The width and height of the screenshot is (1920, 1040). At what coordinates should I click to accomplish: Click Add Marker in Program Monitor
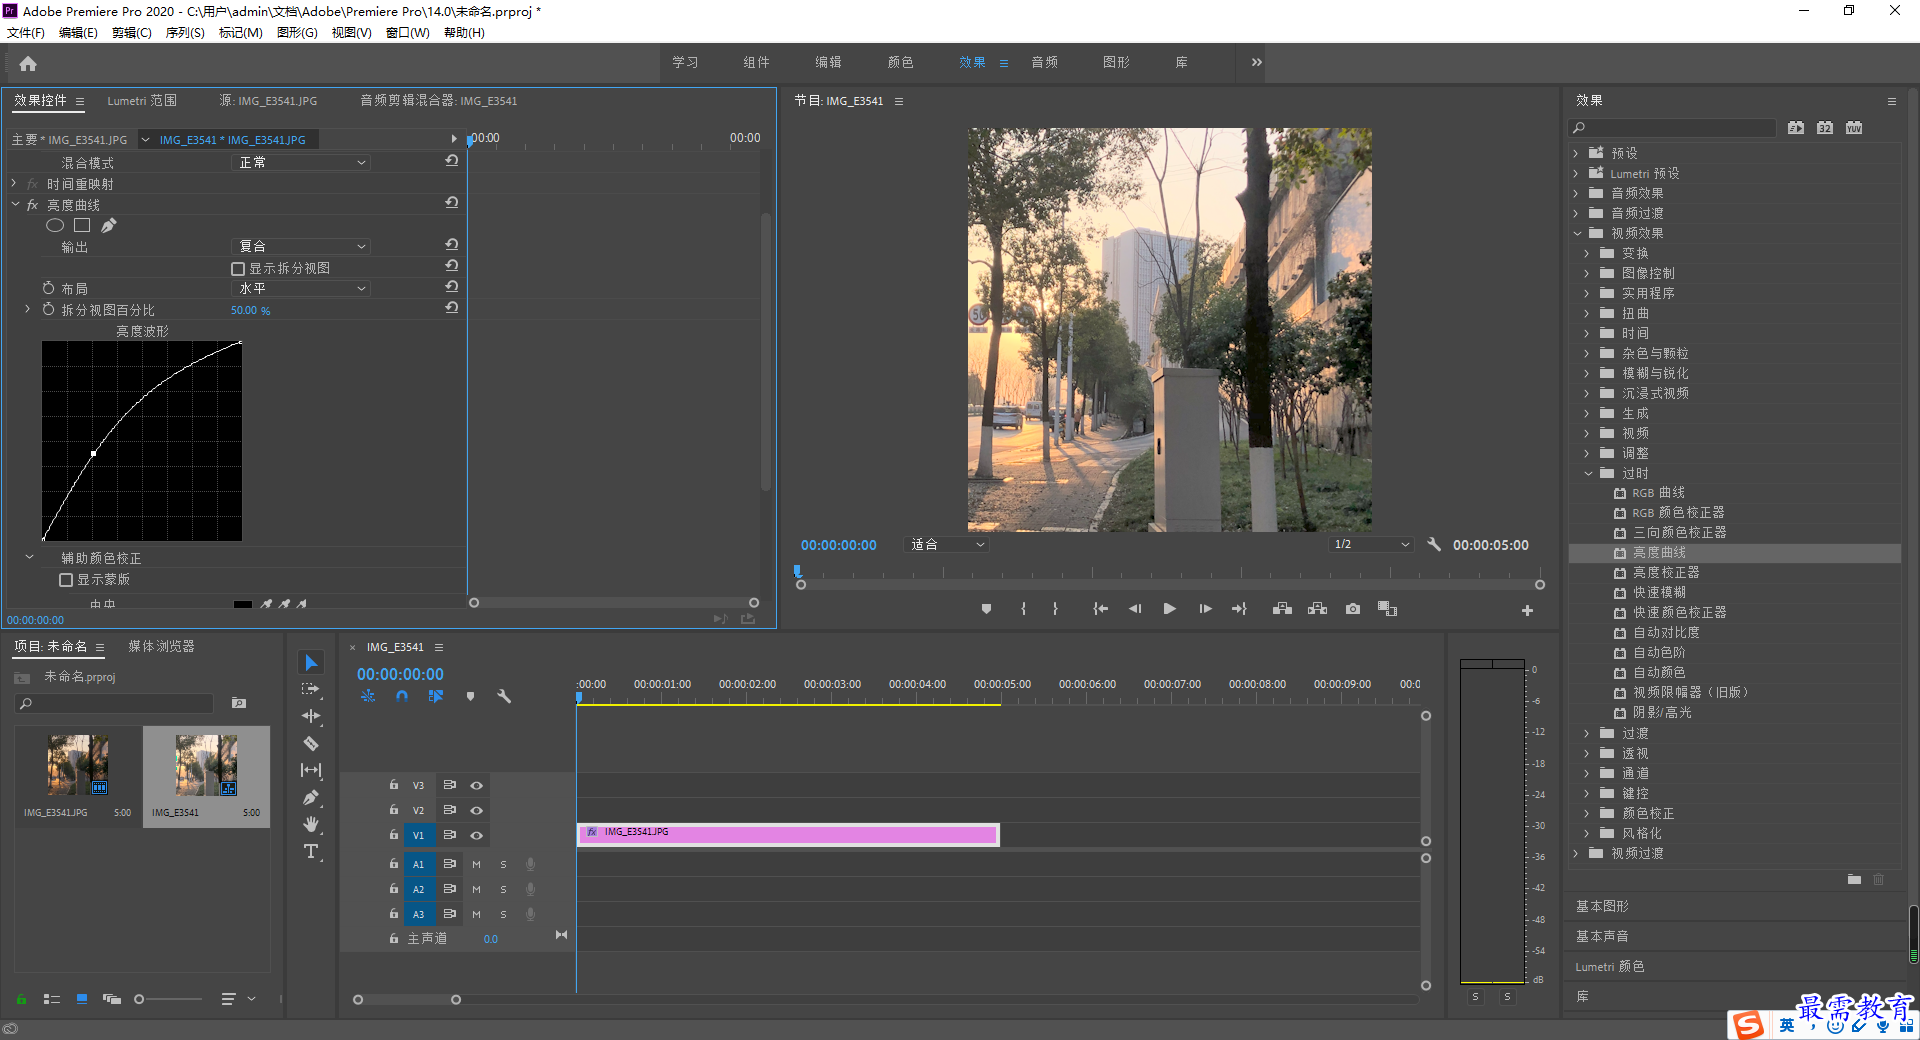[x=986, y=609]
